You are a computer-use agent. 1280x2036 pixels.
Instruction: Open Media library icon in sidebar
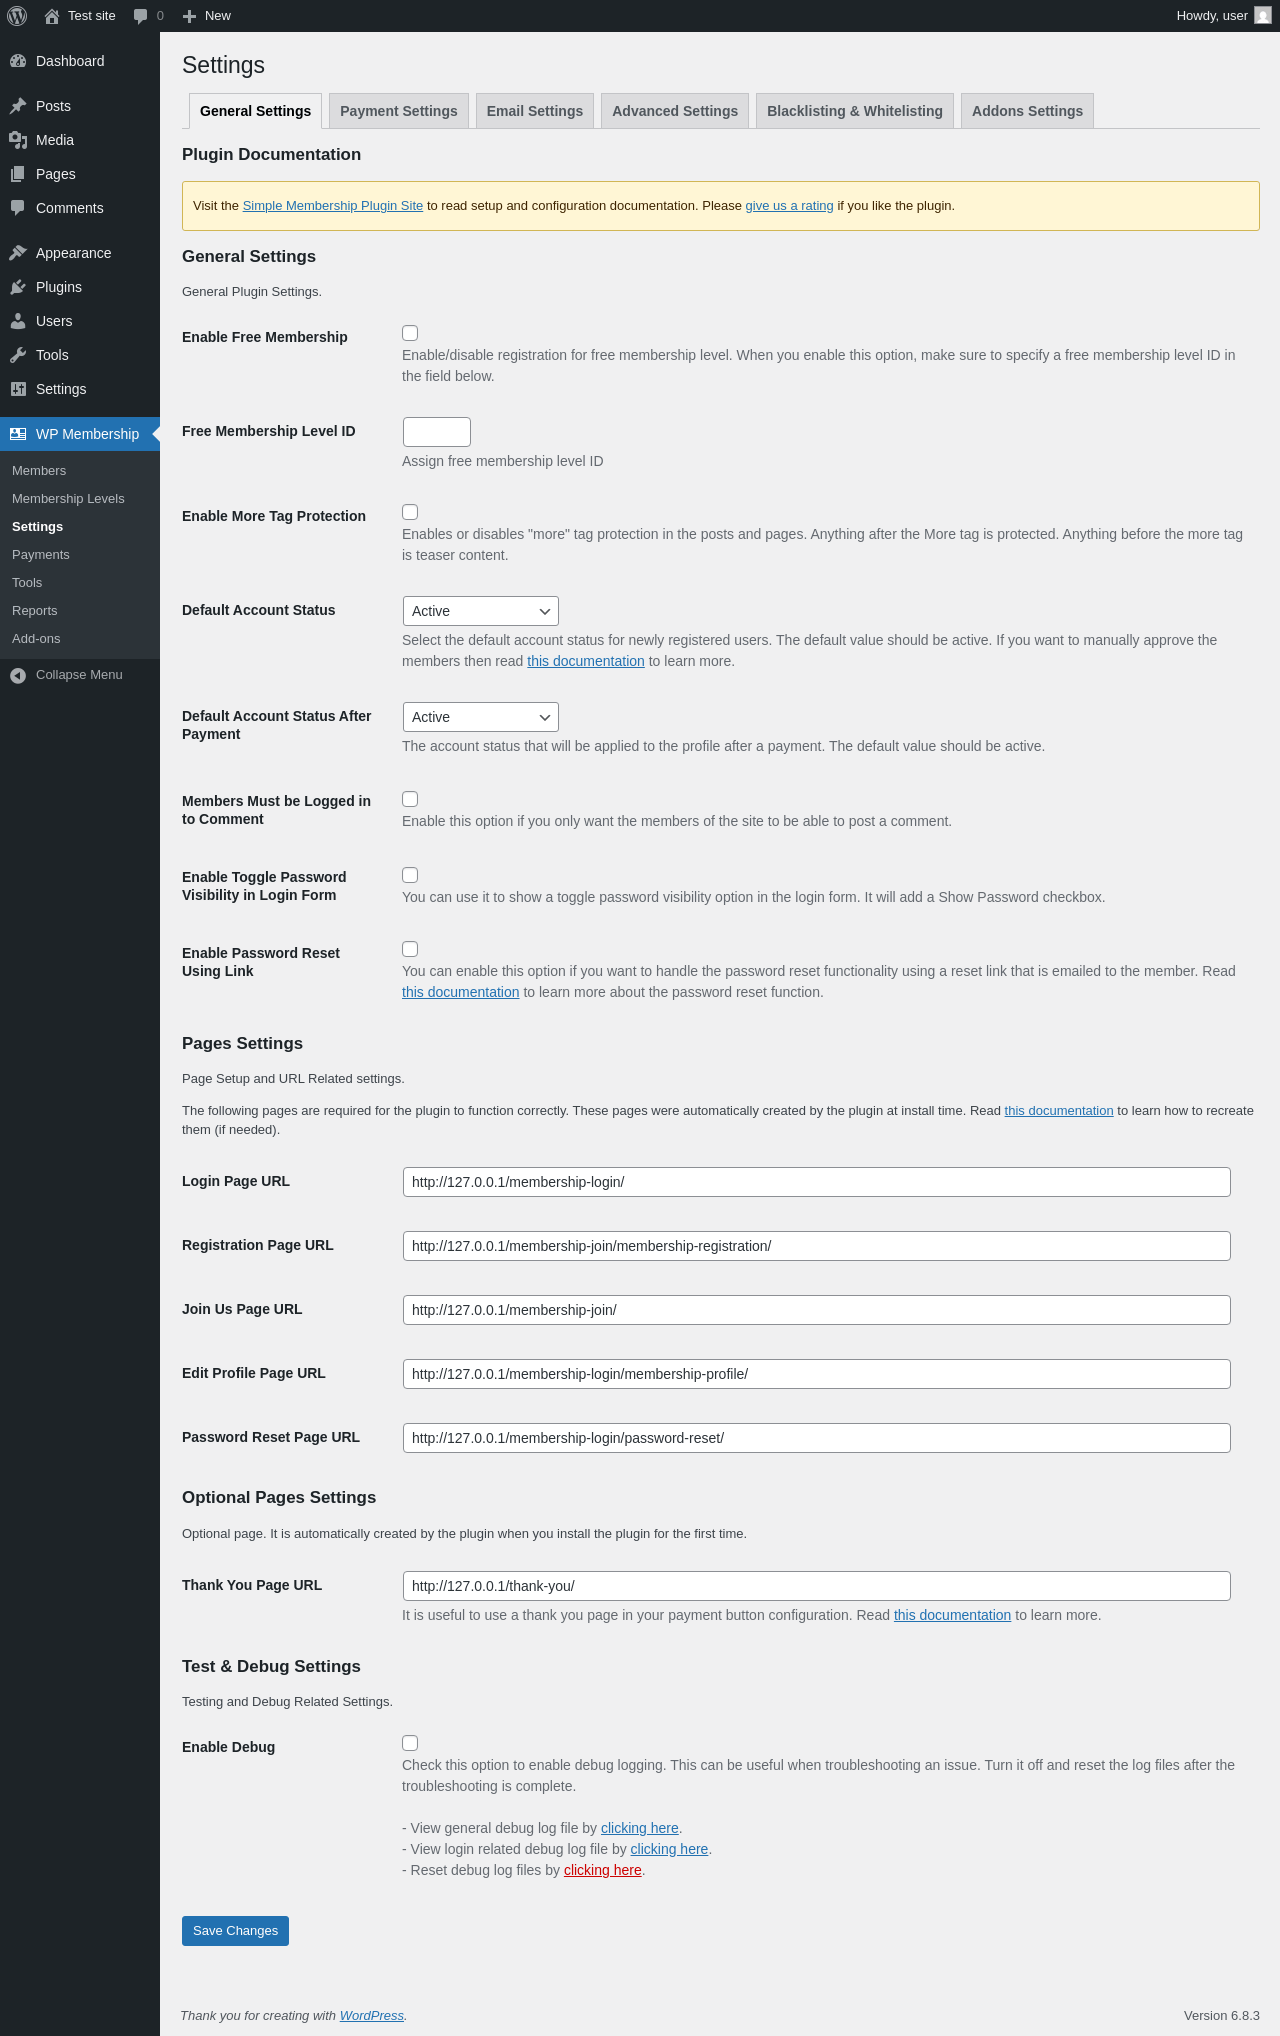pyautogui.click(x=18, y=140)
